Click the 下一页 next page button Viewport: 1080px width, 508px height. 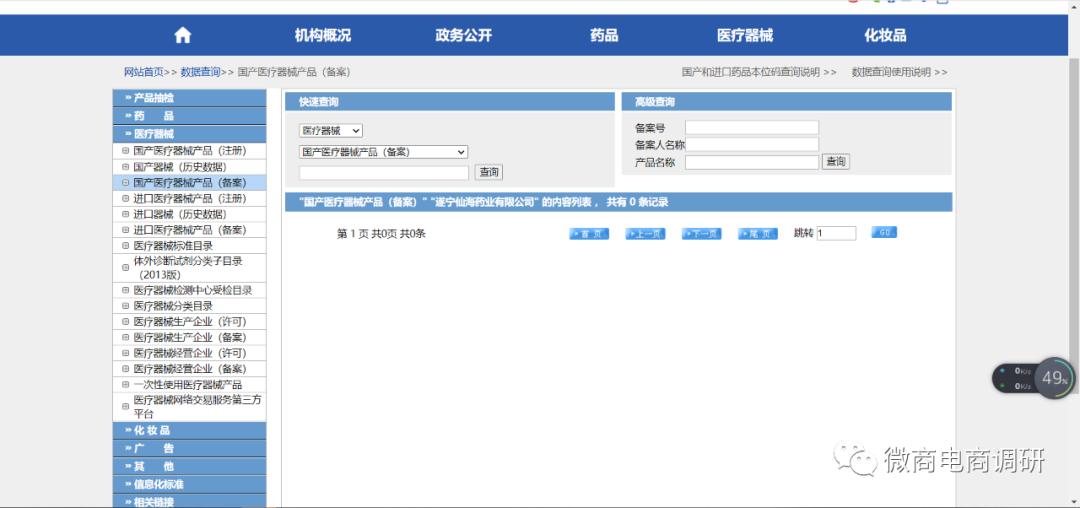coord(701,234)
